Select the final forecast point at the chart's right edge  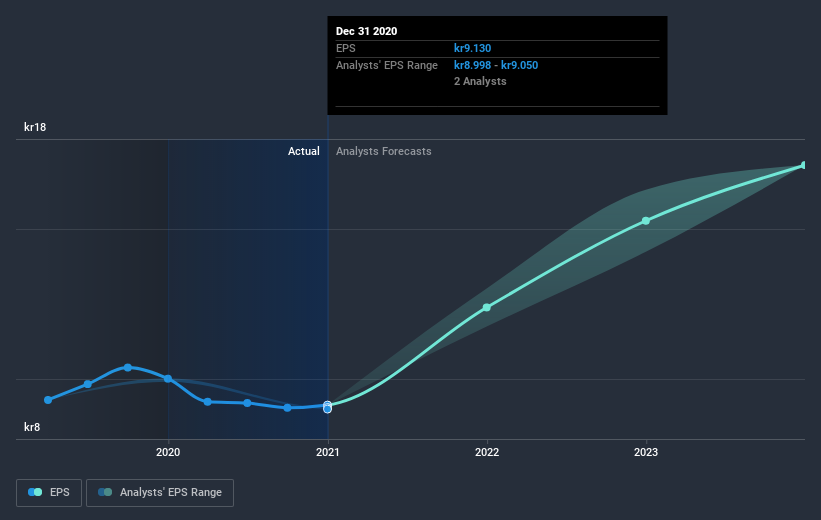(804, 165)
